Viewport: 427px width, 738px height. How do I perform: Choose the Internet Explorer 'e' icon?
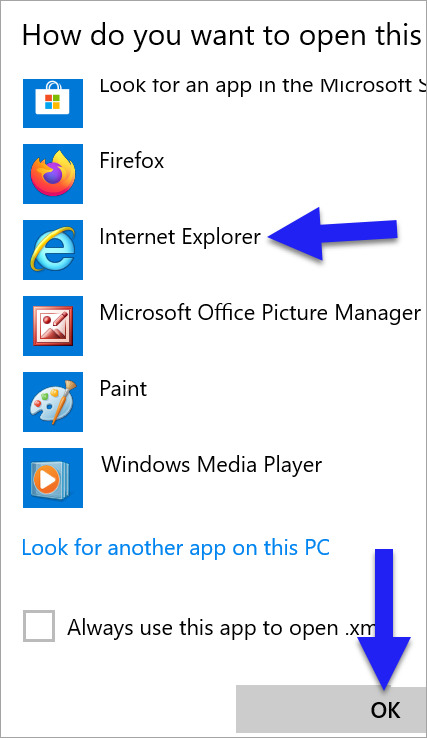click(x=53, y=250)
